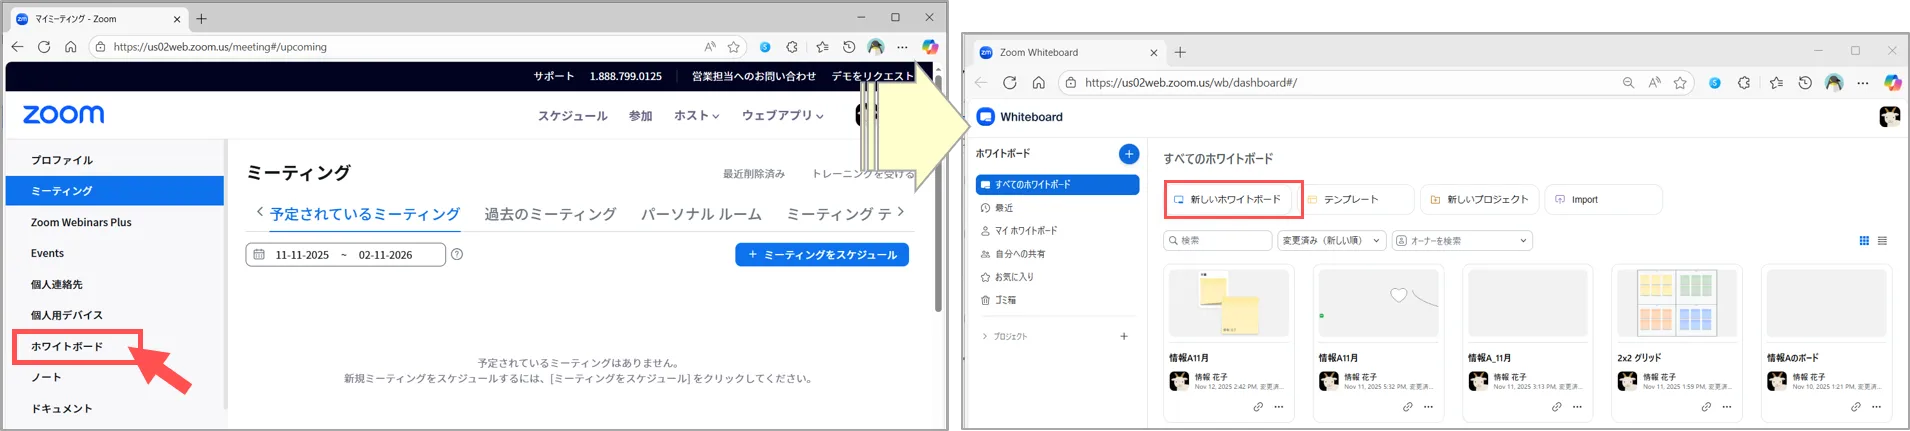Click the ミーティングをスケジュール button
The image size is (1910, 431).
click(x=821, y=255)
